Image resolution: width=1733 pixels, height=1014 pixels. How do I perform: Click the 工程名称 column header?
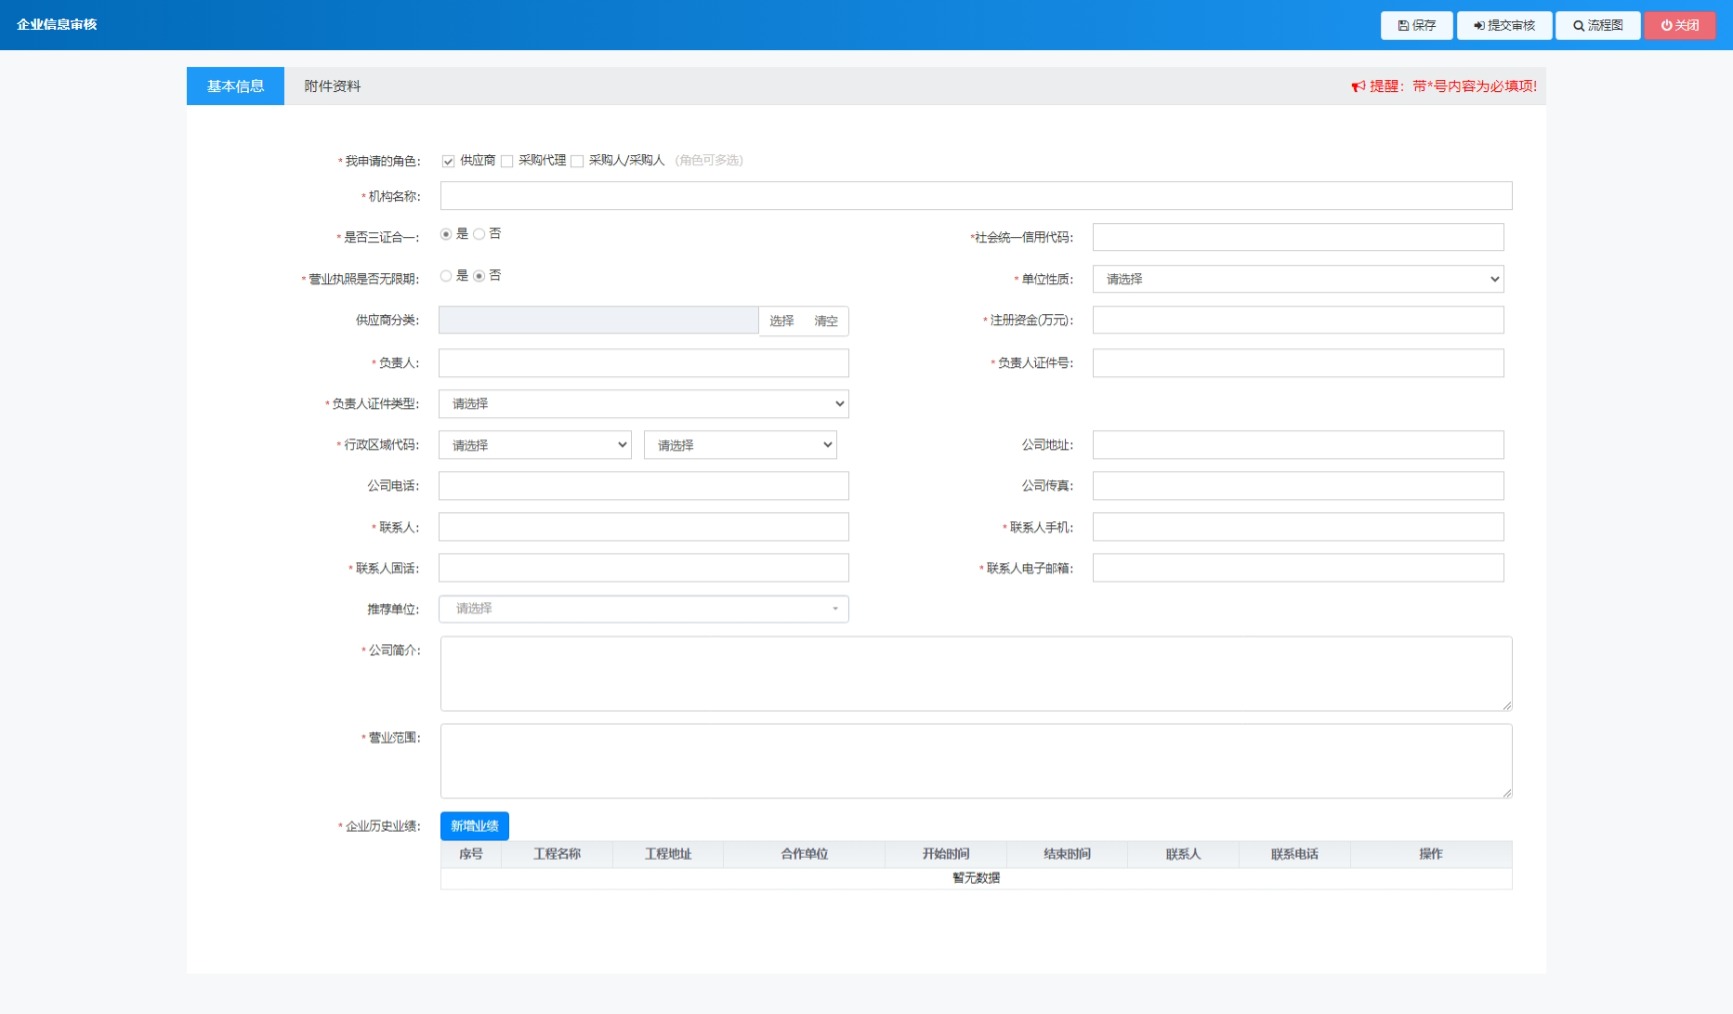pyautogui.click(x=557, y=854)
